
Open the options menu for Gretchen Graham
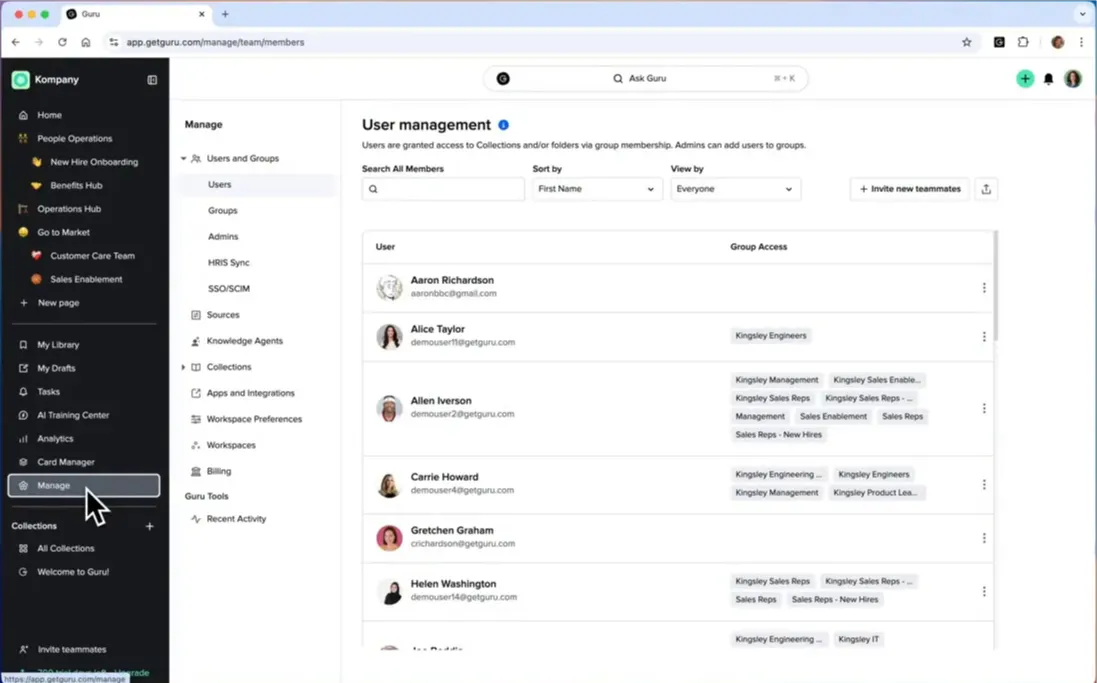pos(984,537)
